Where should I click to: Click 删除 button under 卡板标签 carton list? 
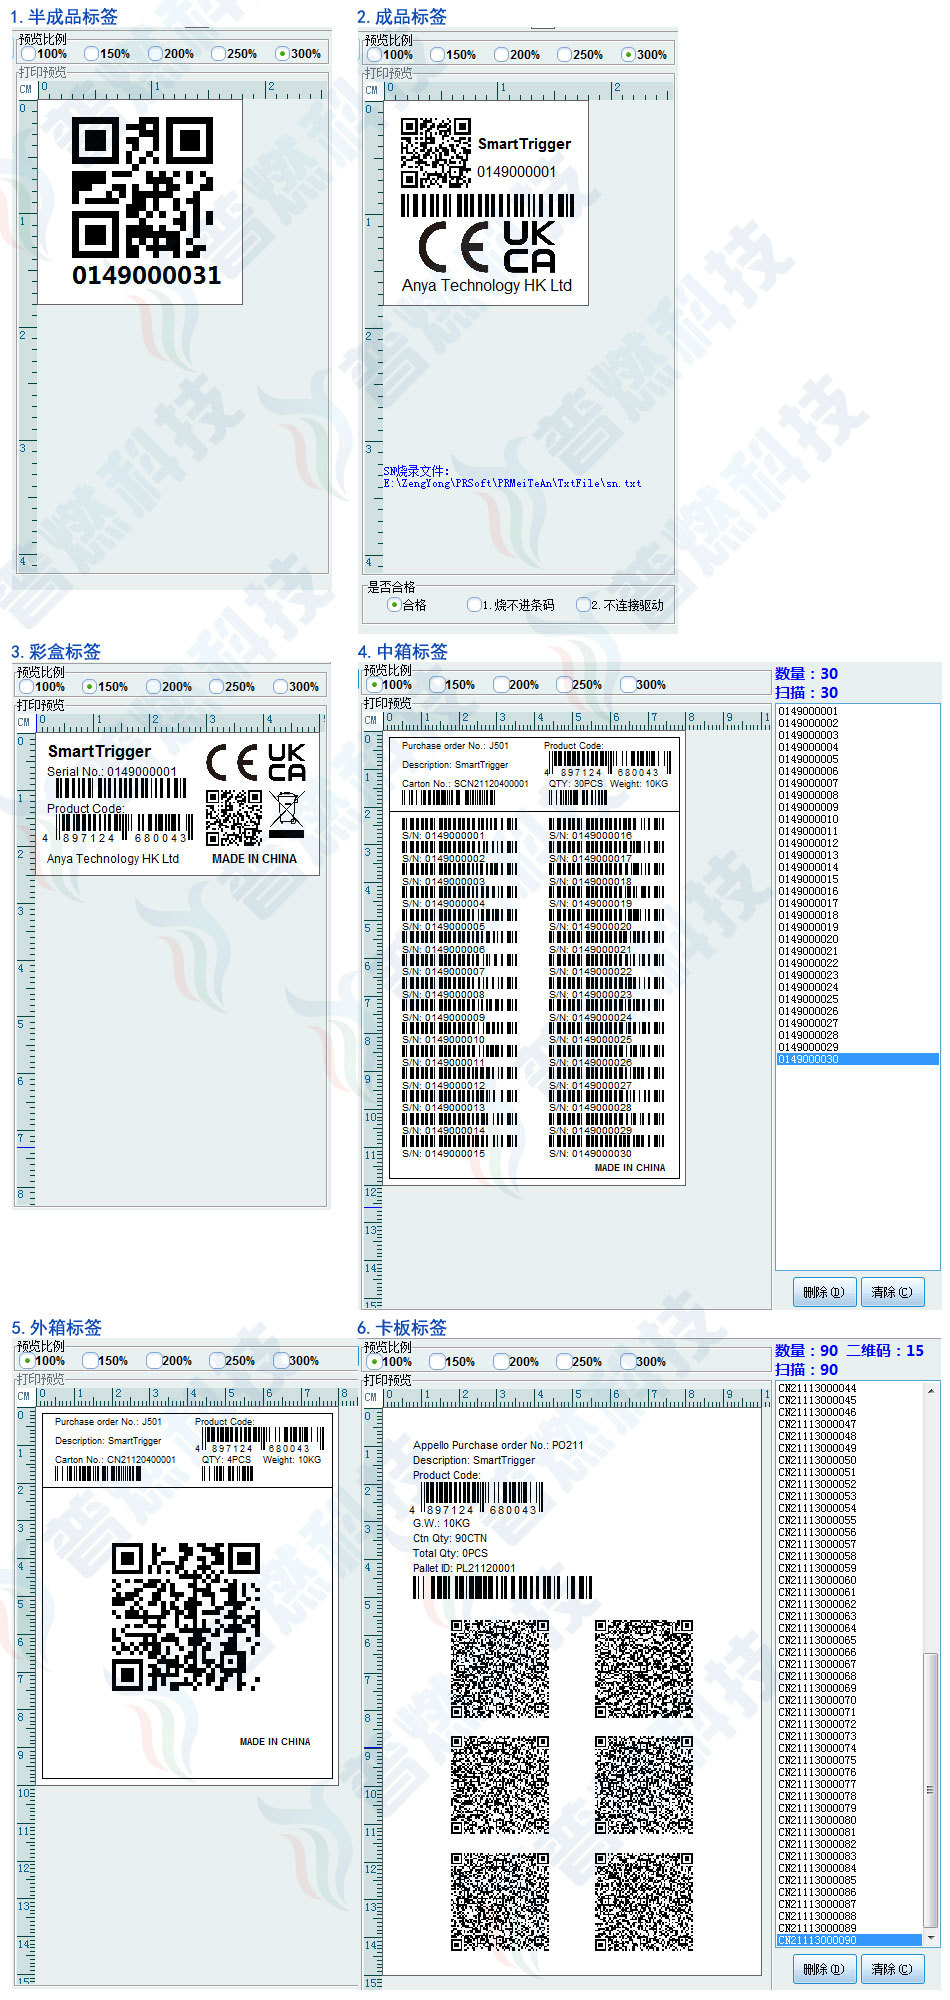tap(824, 1969)
